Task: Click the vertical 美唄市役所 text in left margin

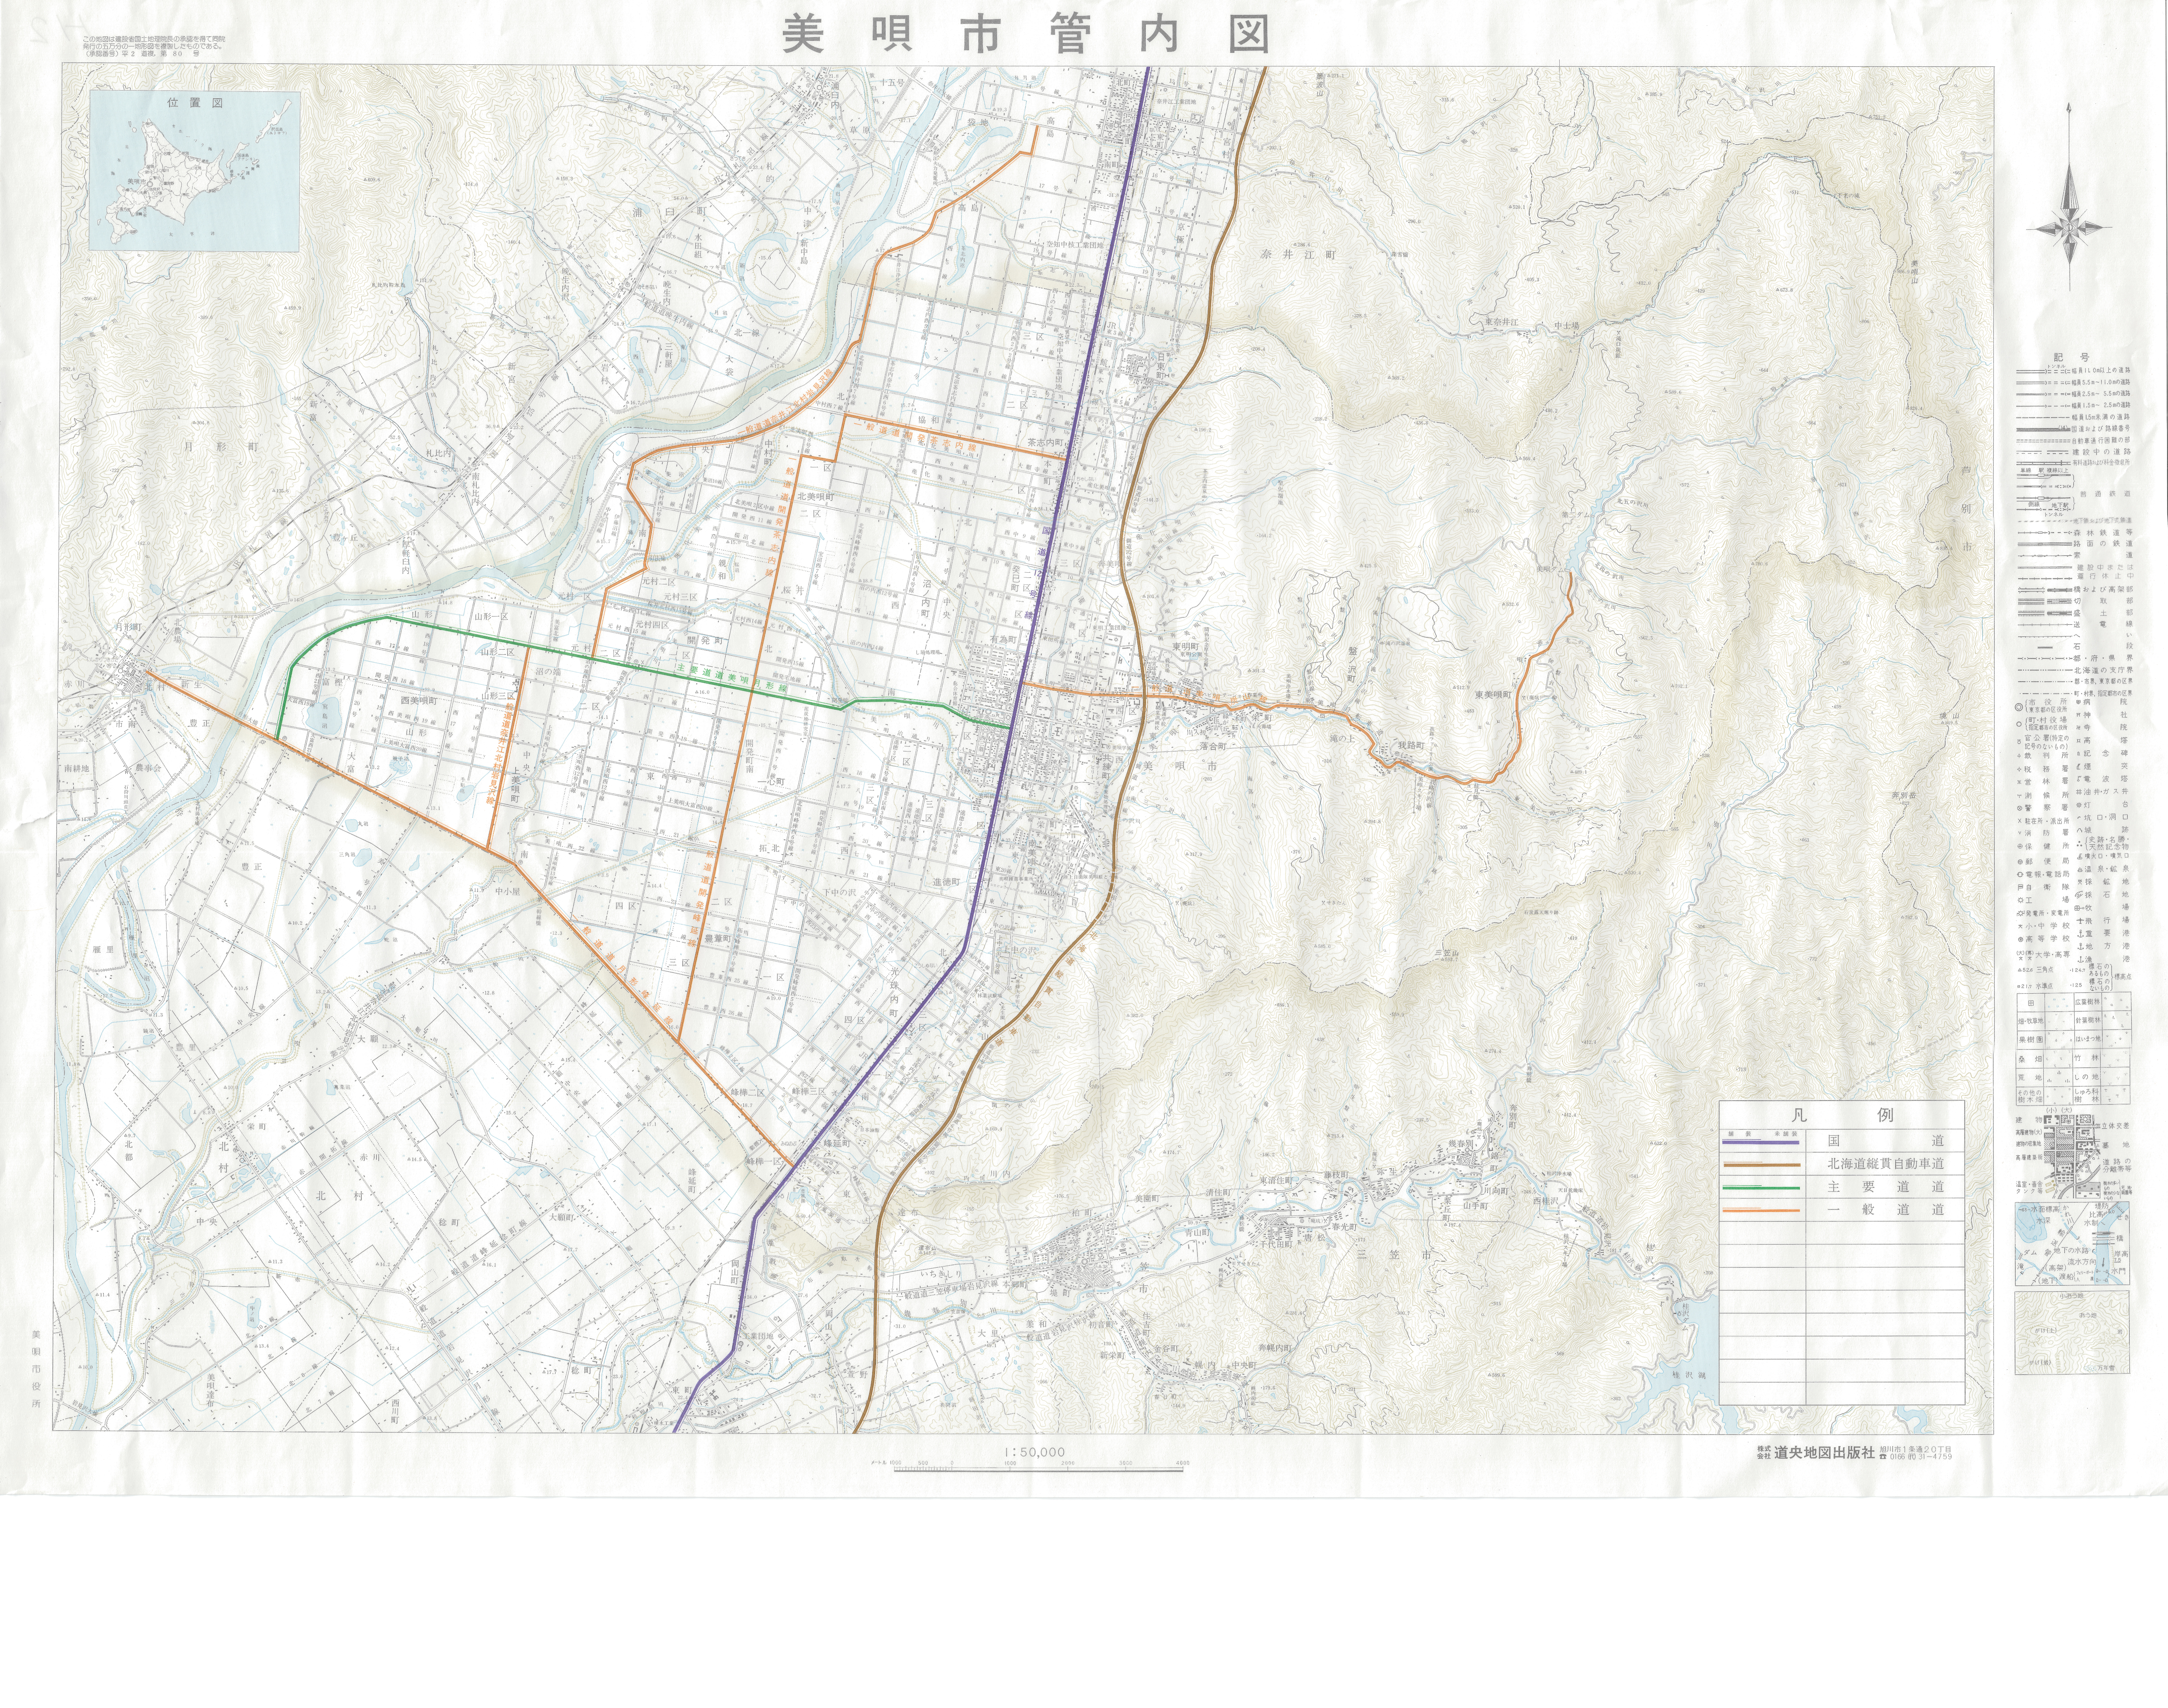Action: (x=36, y=1369)
